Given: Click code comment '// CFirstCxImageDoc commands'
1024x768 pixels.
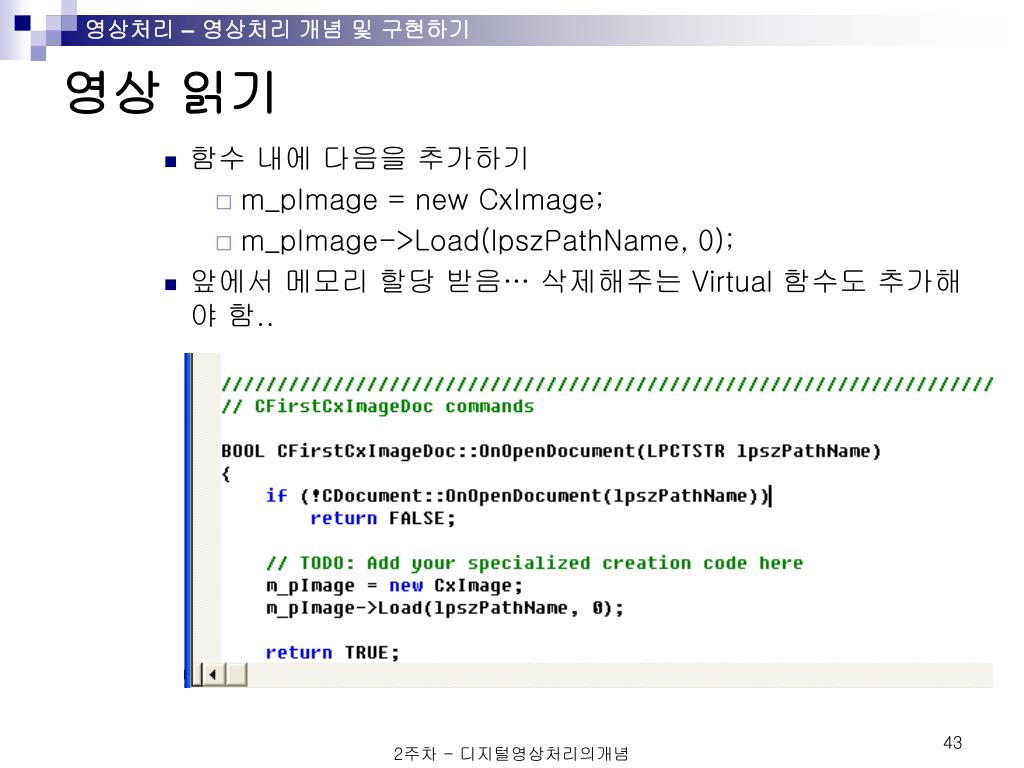Looking at the screenshot, I should [377, 406].
